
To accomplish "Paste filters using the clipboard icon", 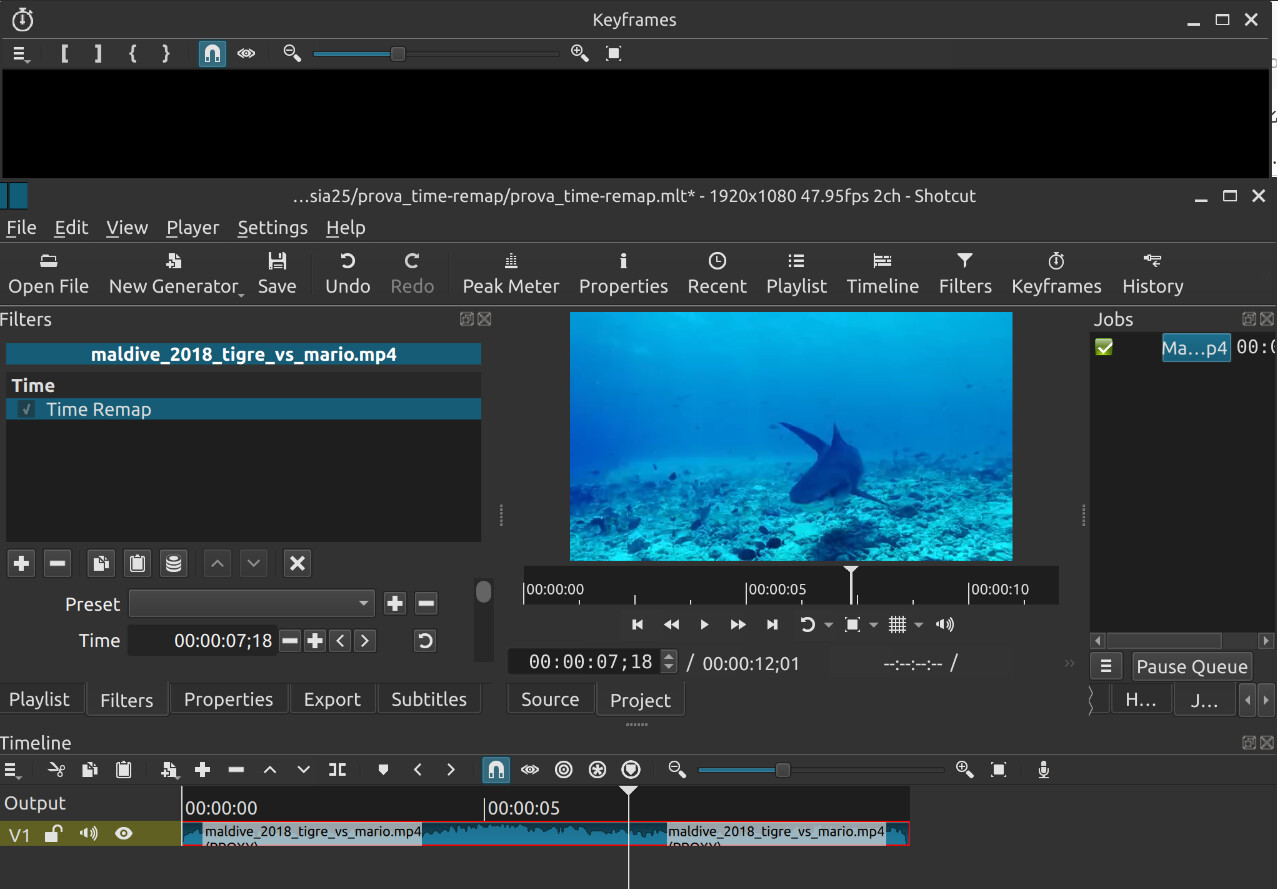I will [137, 563].
